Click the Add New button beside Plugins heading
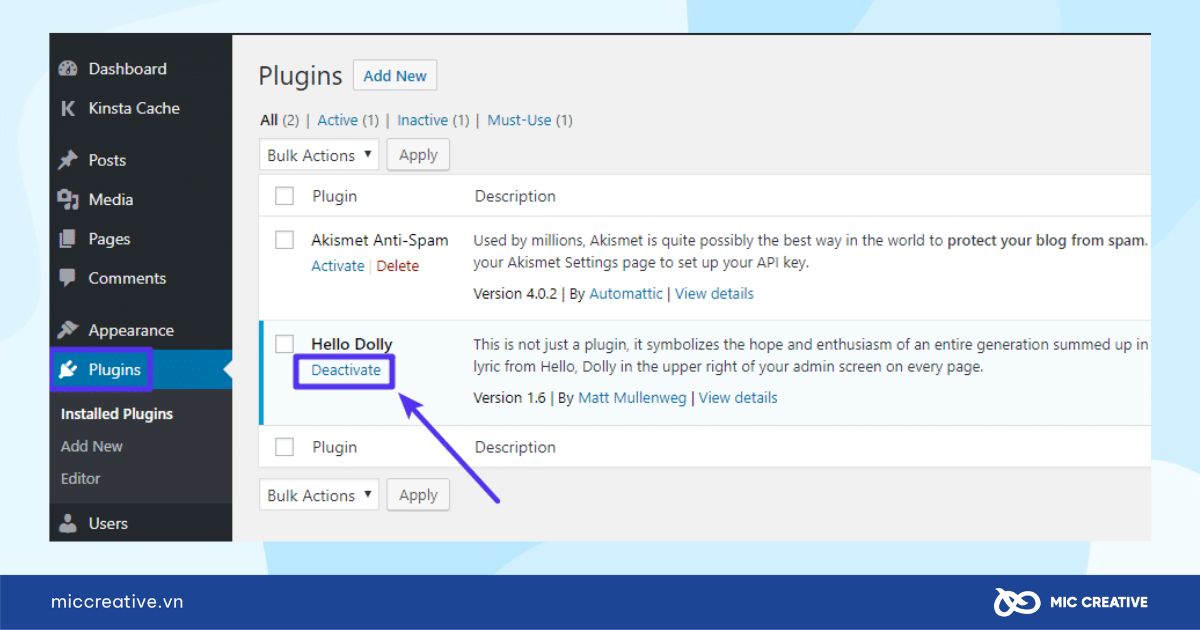Image resolution: width=1200 pixels, height=630 pixels. click(x=395, y=76)
